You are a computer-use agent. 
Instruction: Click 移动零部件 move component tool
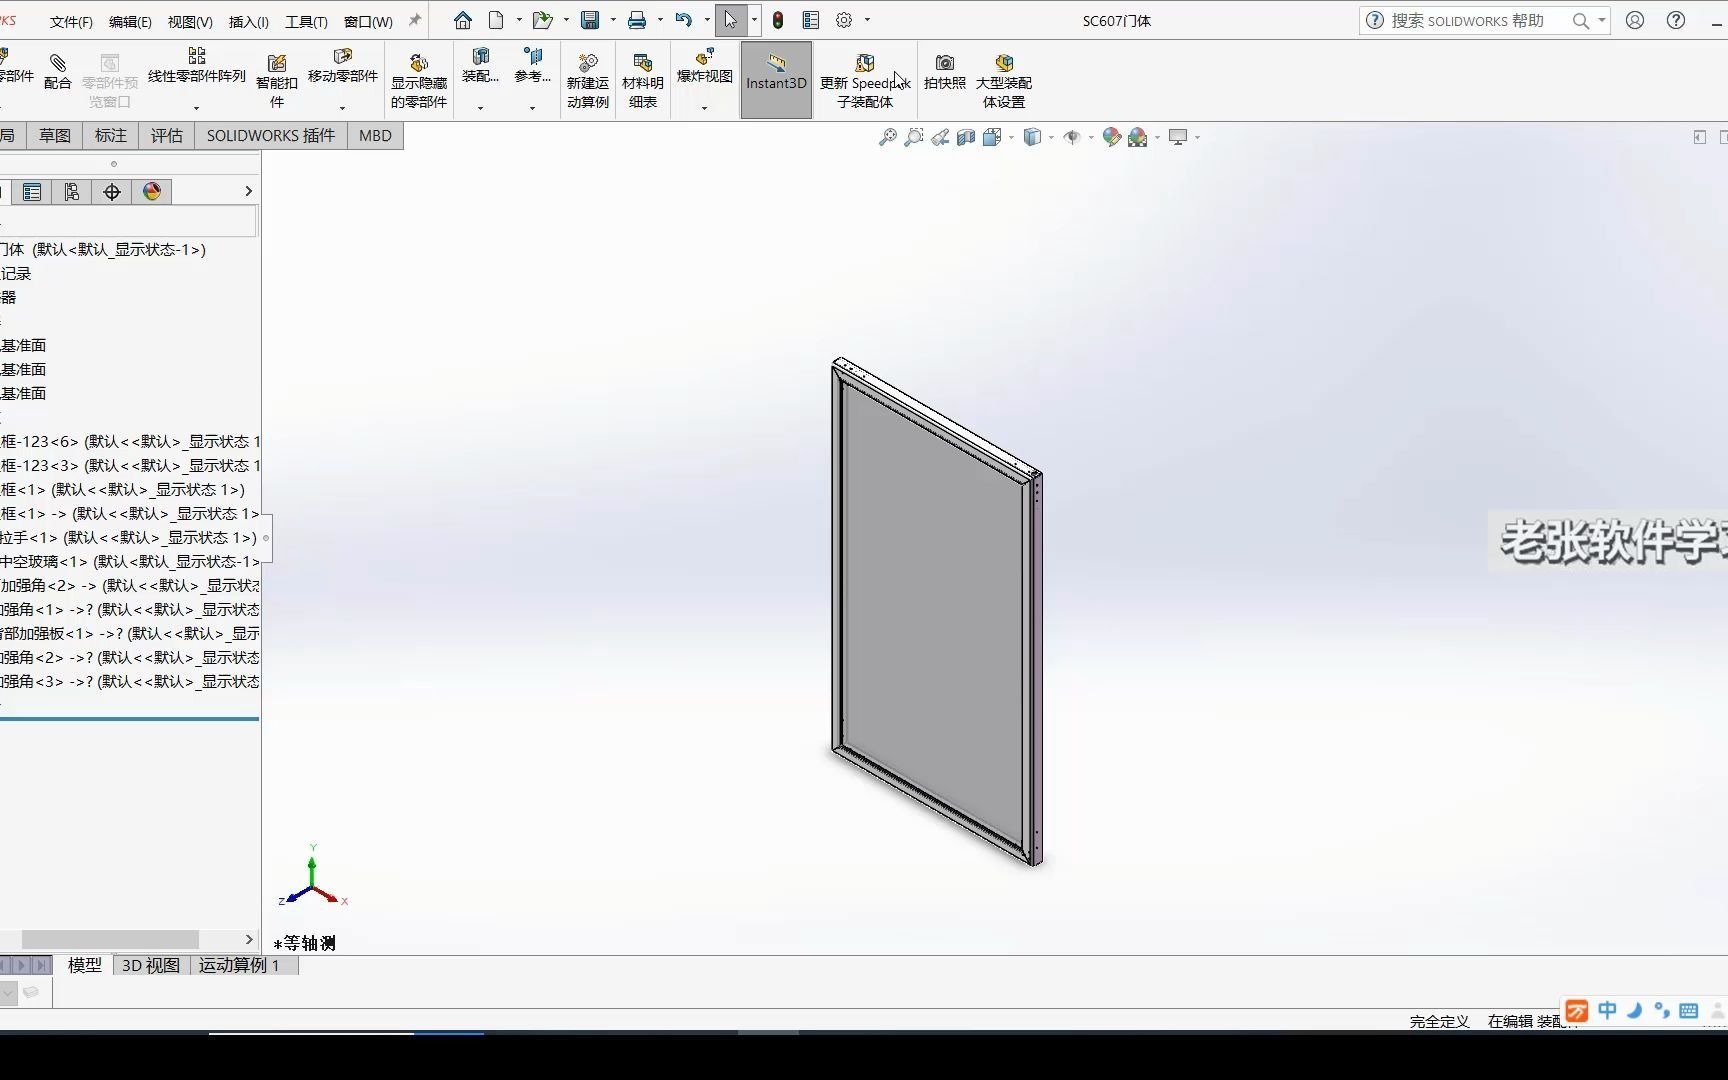click(x=343, y=65)
